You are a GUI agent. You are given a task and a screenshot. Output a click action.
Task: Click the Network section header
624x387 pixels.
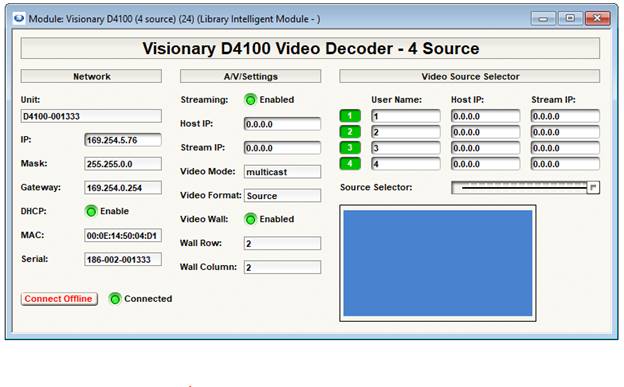[x=91, y=76]
